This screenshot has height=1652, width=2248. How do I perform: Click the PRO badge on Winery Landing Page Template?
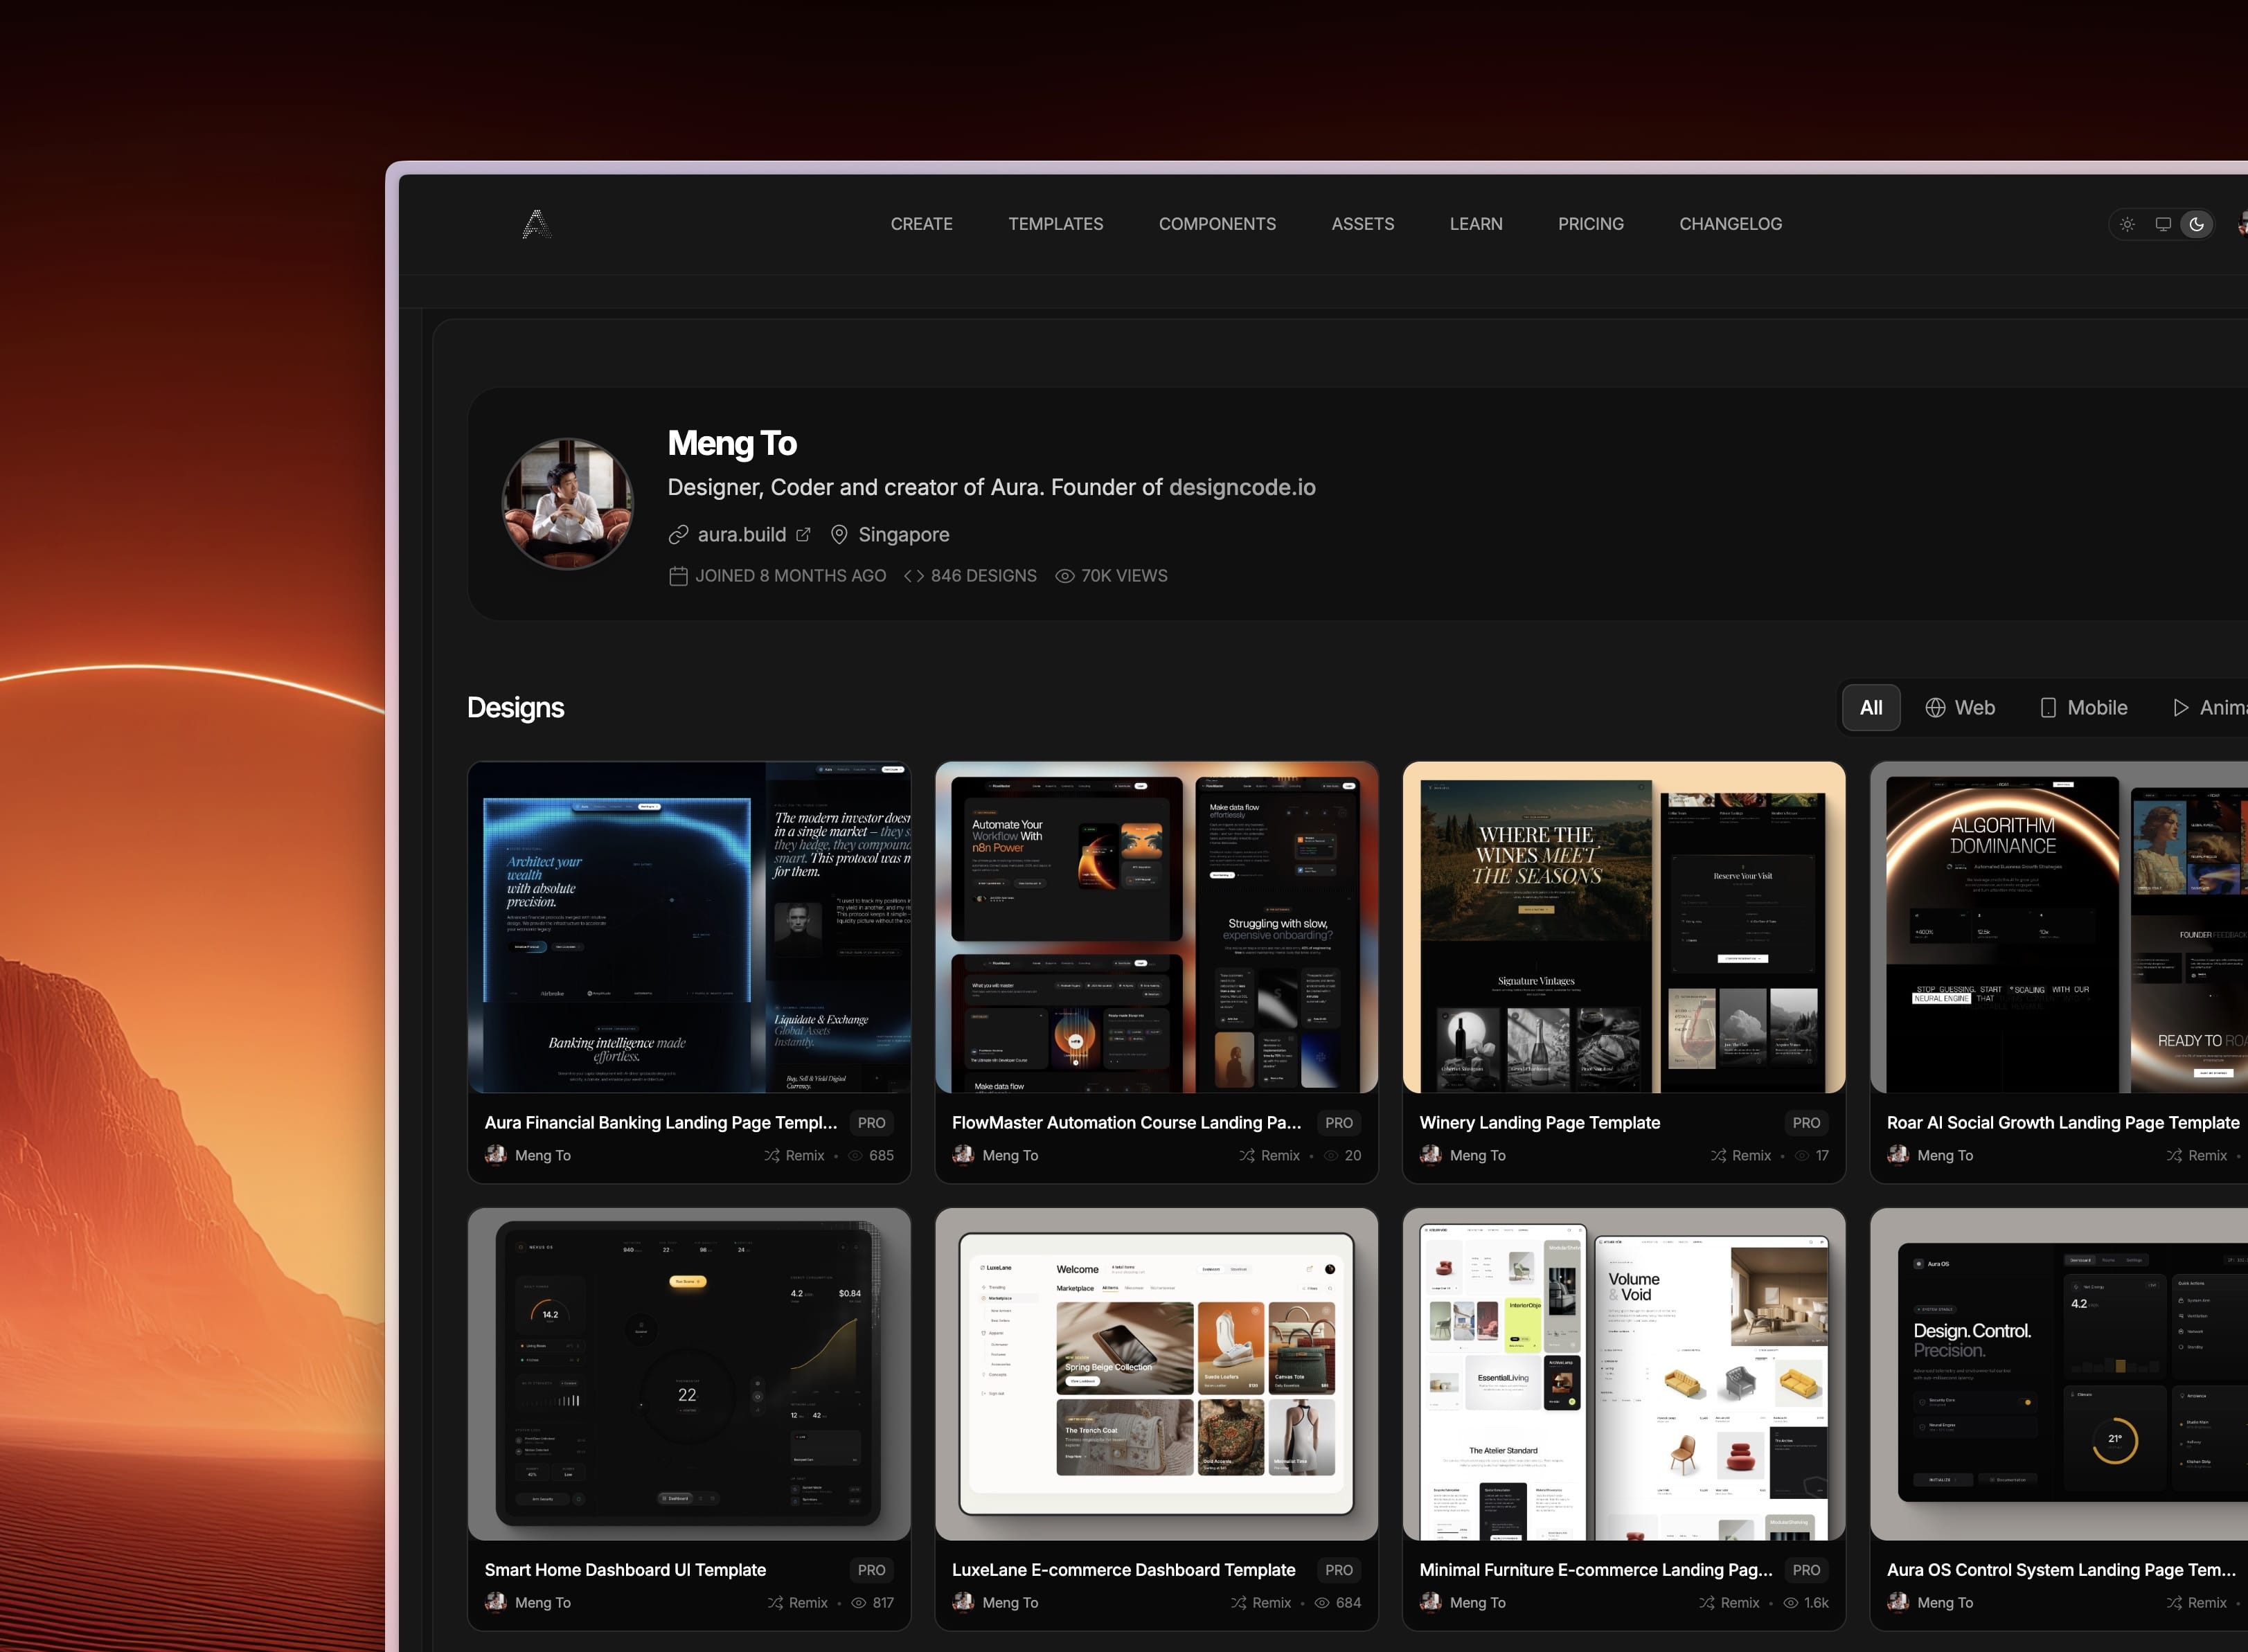(1805, 1122)
